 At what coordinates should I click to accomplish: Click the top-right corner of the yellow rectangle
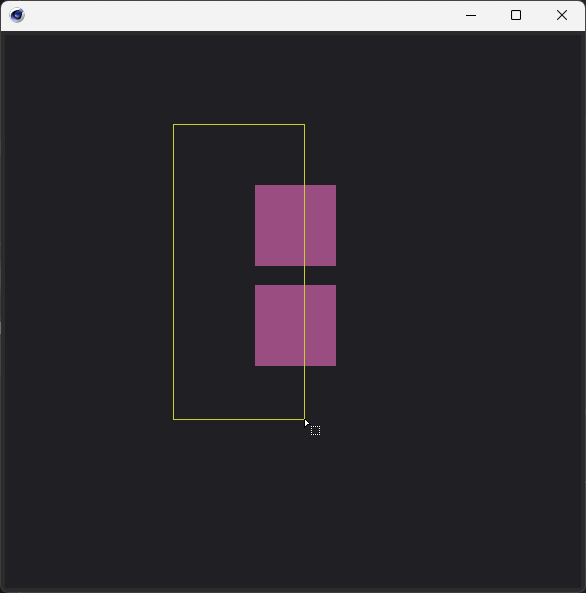pyautogui.click(x=305, y=124)
